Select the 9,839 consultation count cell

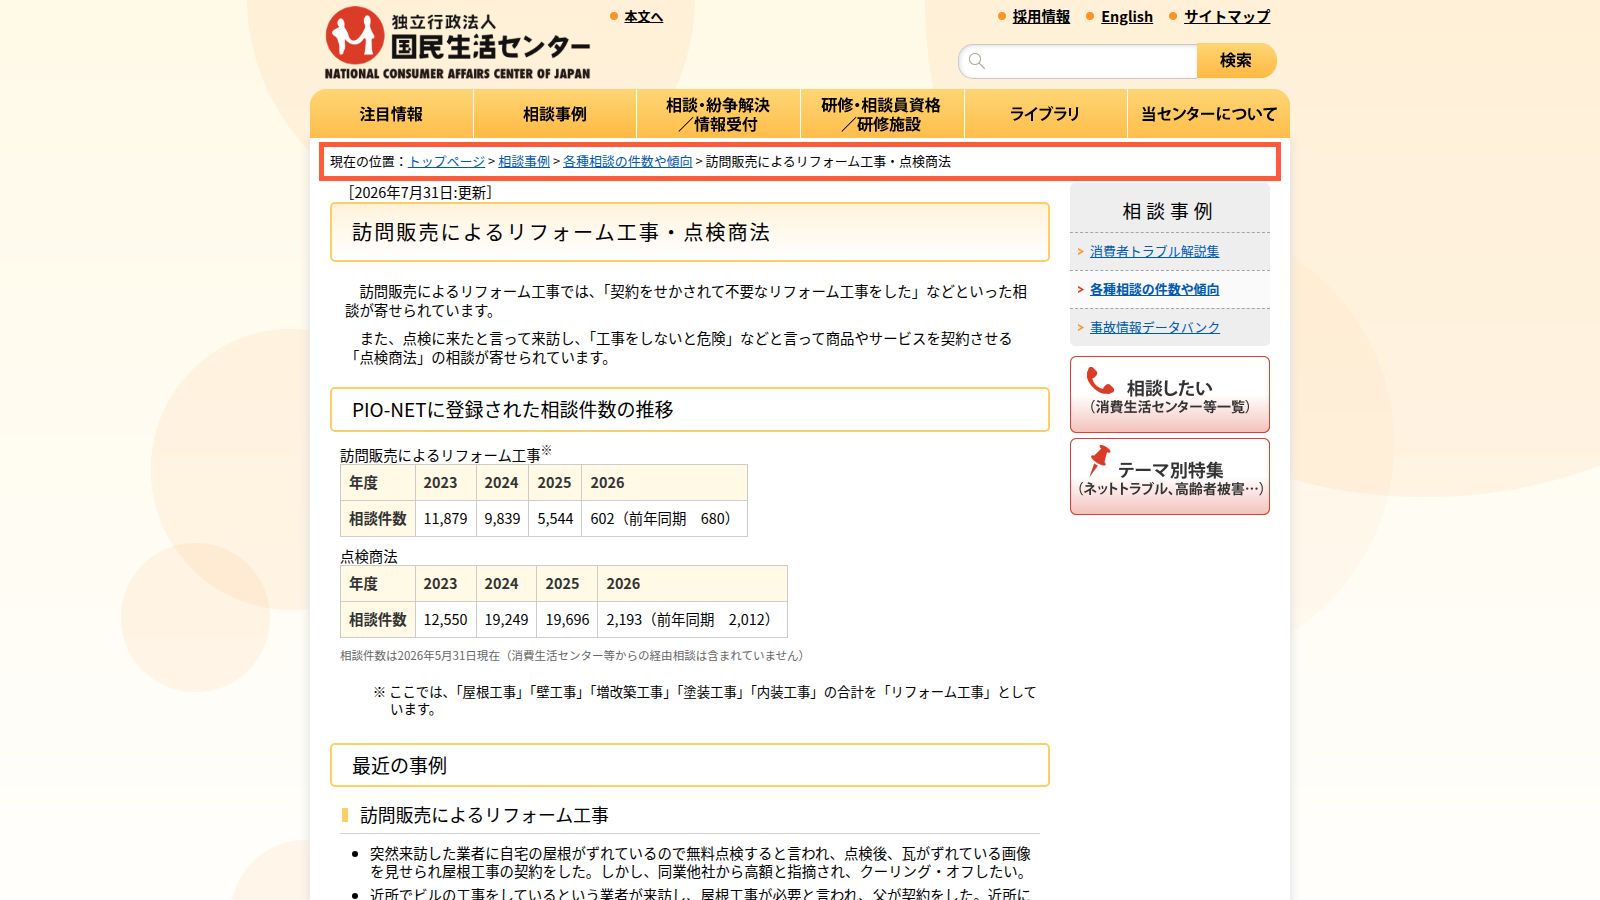point(502,519)
